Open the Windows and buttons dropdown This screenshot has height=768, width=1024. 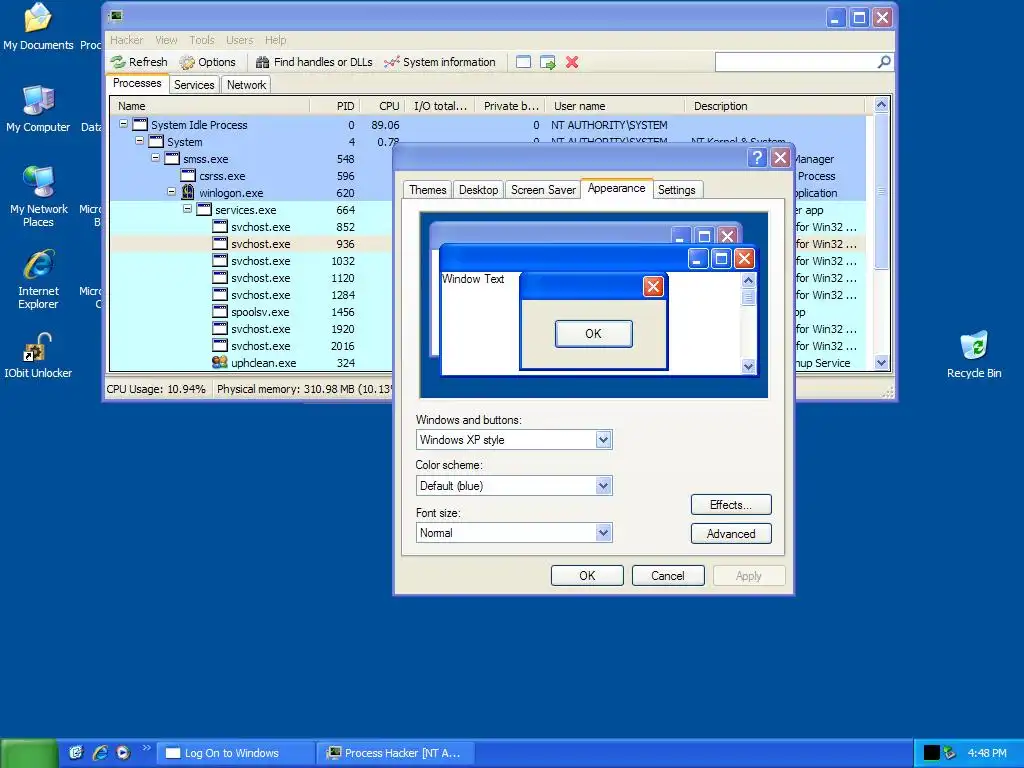(x=603, y=440)
